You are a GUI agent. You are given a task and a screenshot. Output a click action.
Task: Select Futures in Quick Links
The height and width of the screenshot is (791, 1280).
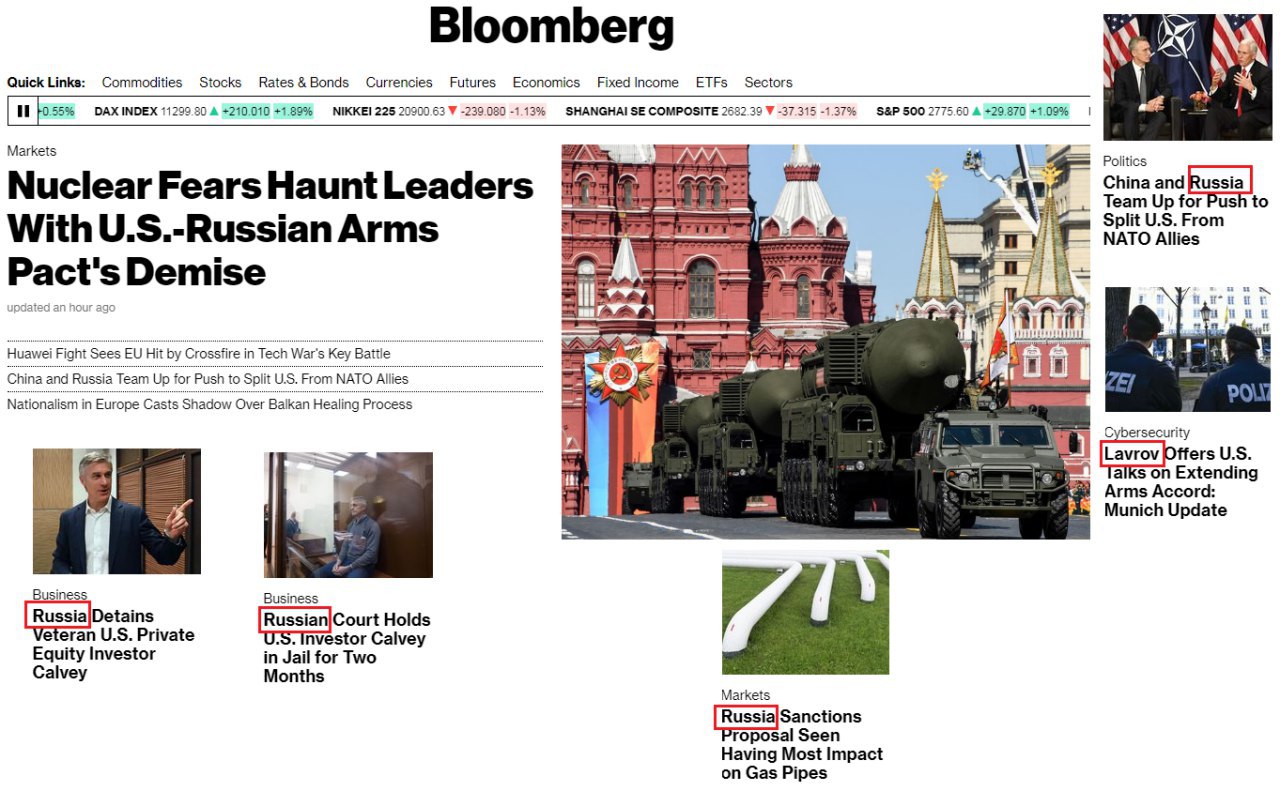[472, 82]
